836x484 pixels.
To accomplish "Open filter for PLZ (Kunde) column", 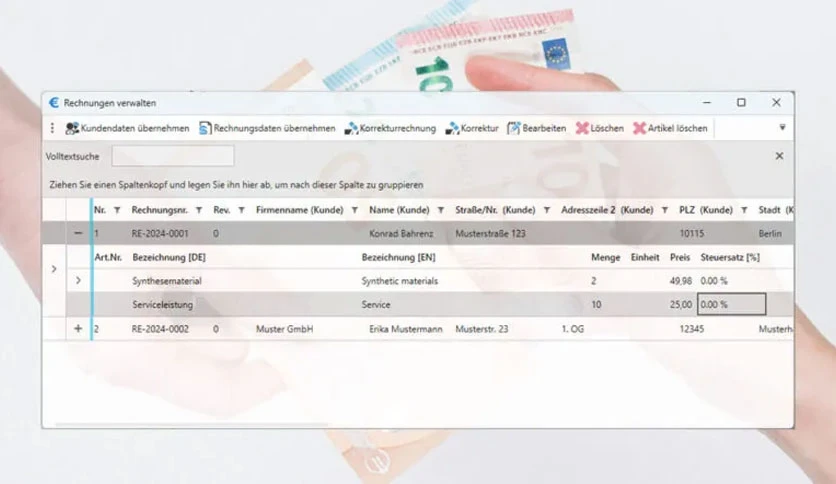I will pyautogui.click(x=744, y=211).
